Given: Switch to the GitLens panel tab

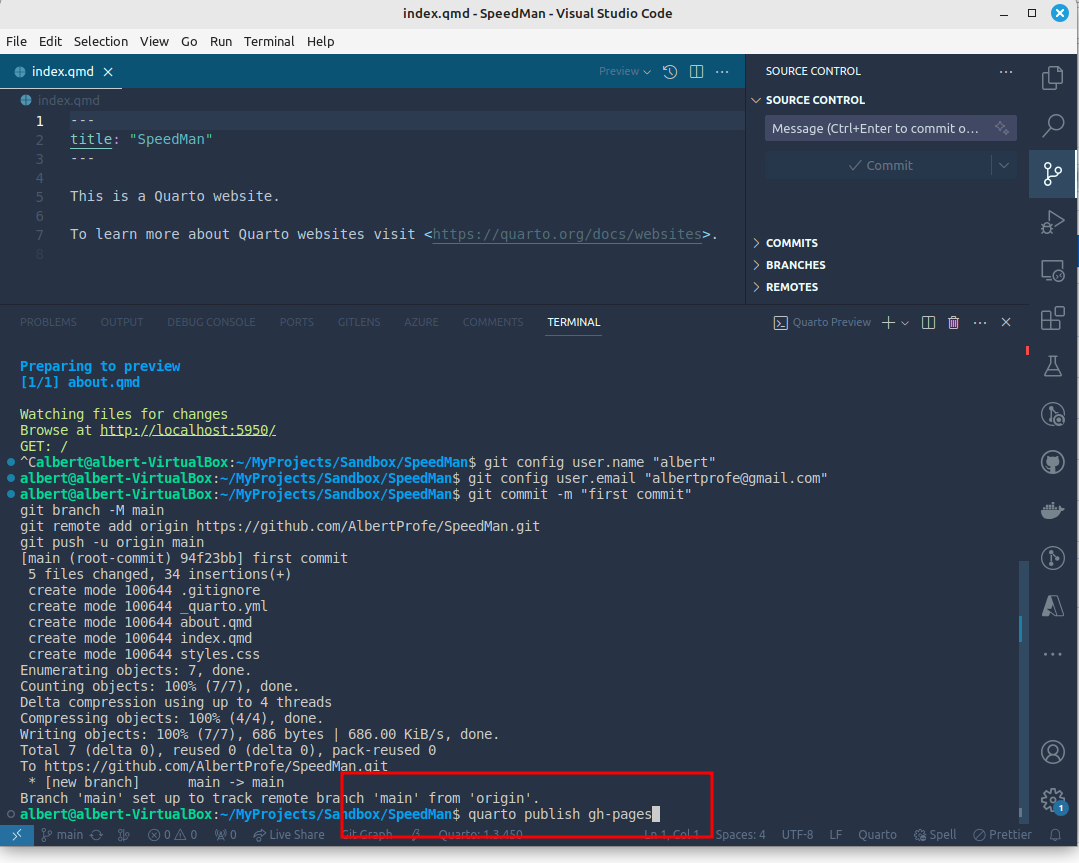Looking at the screenshot, I should click(x=359, y=322).
